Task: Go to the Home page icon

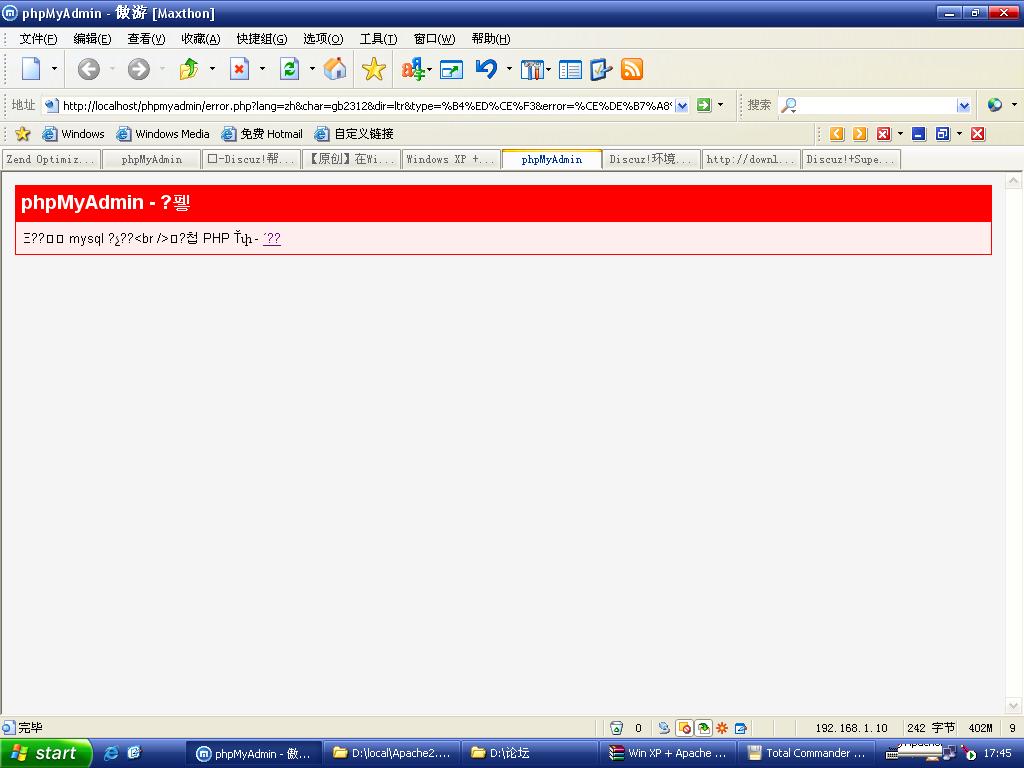Action: 335,69
